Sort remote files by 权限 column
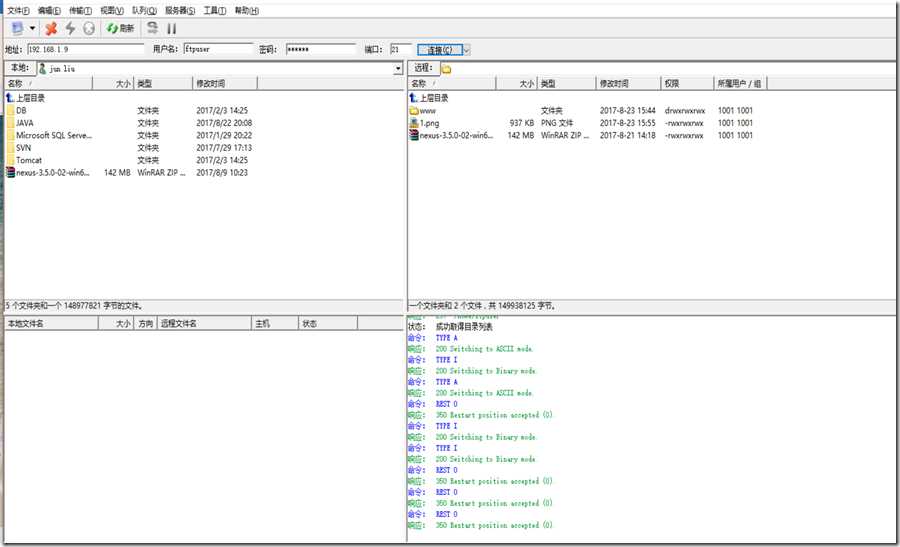Screen dimensions: 900x547 687,84
